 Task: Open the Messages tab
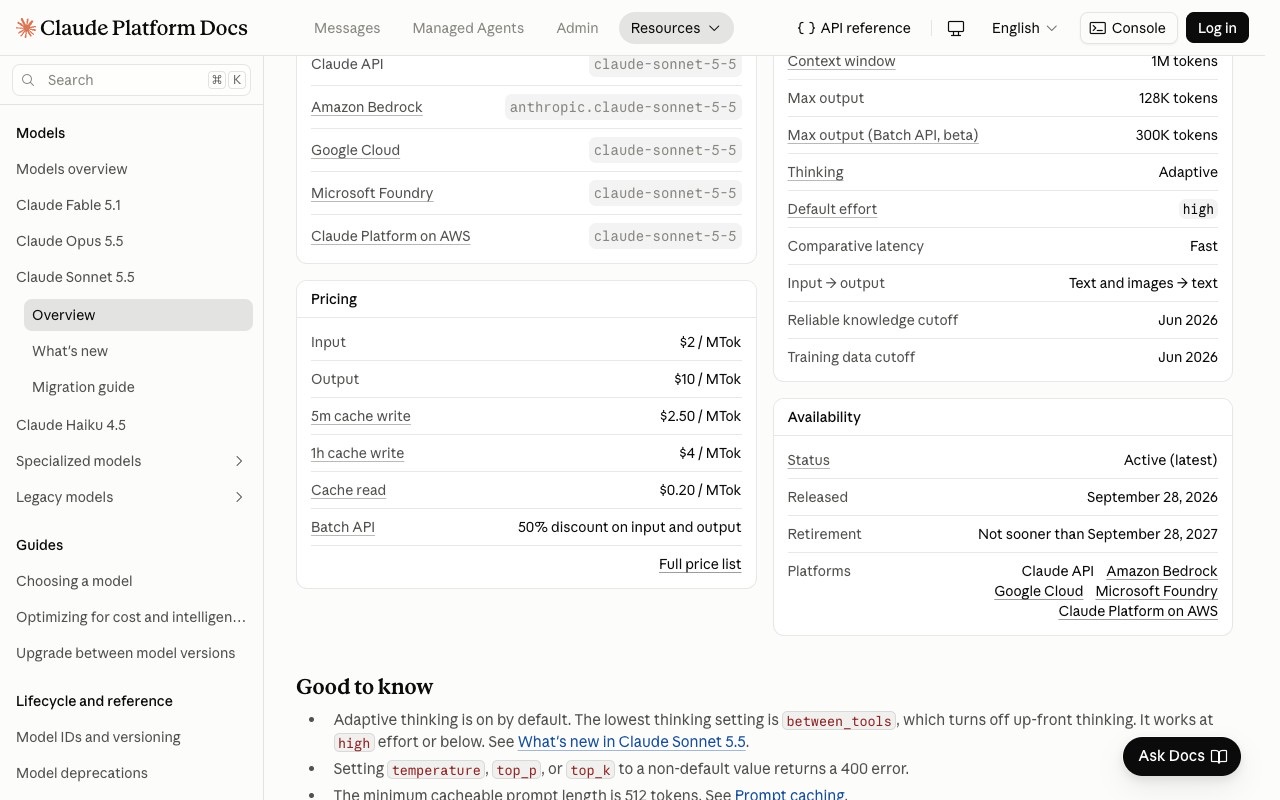347,28
